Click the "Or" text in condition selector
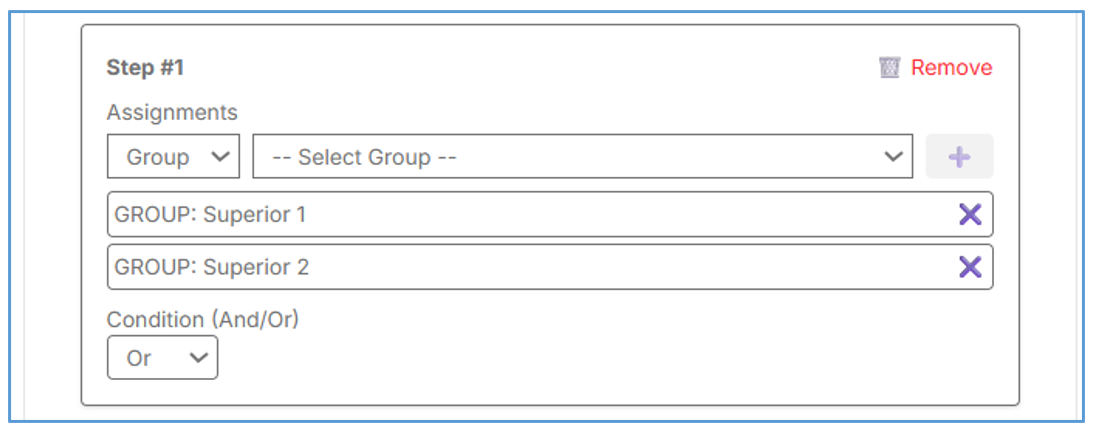 tap(139, 358)
